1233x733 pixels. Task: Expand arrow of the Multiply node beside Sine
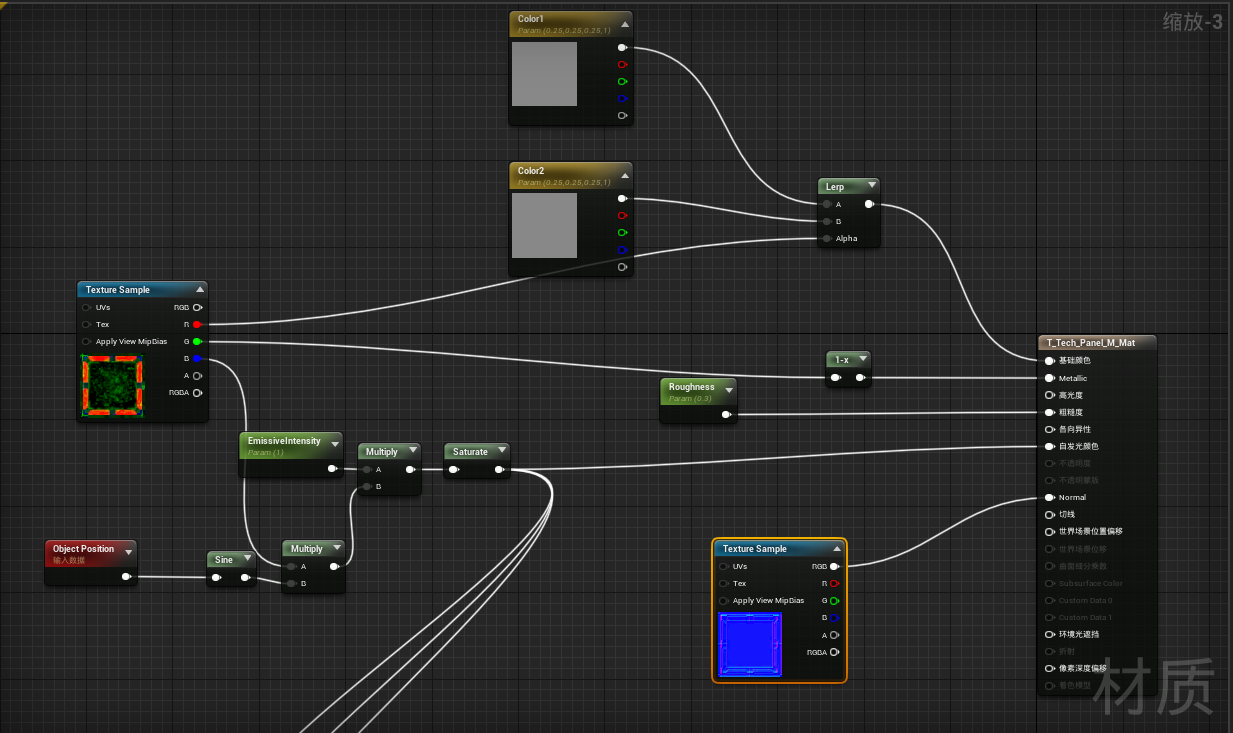click(337, 548)
